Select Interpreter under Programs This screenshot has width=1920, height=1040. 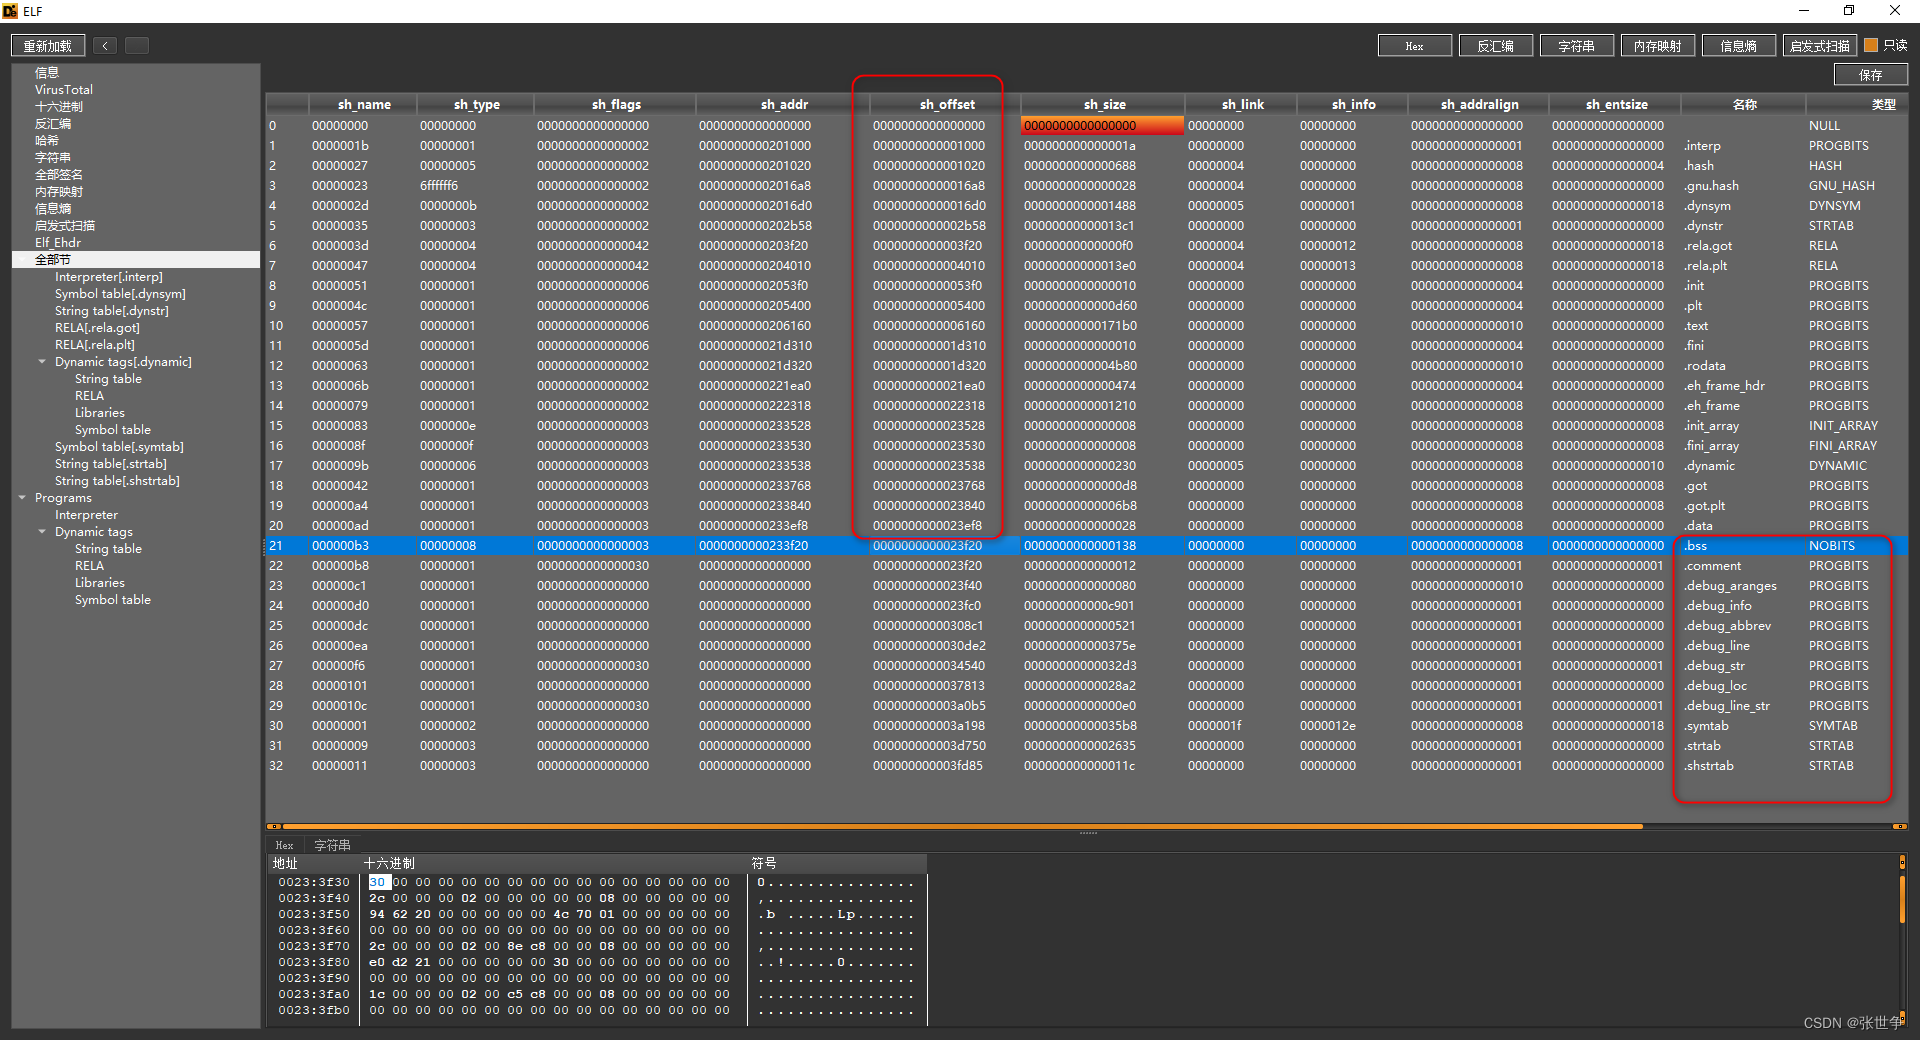point(86,515)
